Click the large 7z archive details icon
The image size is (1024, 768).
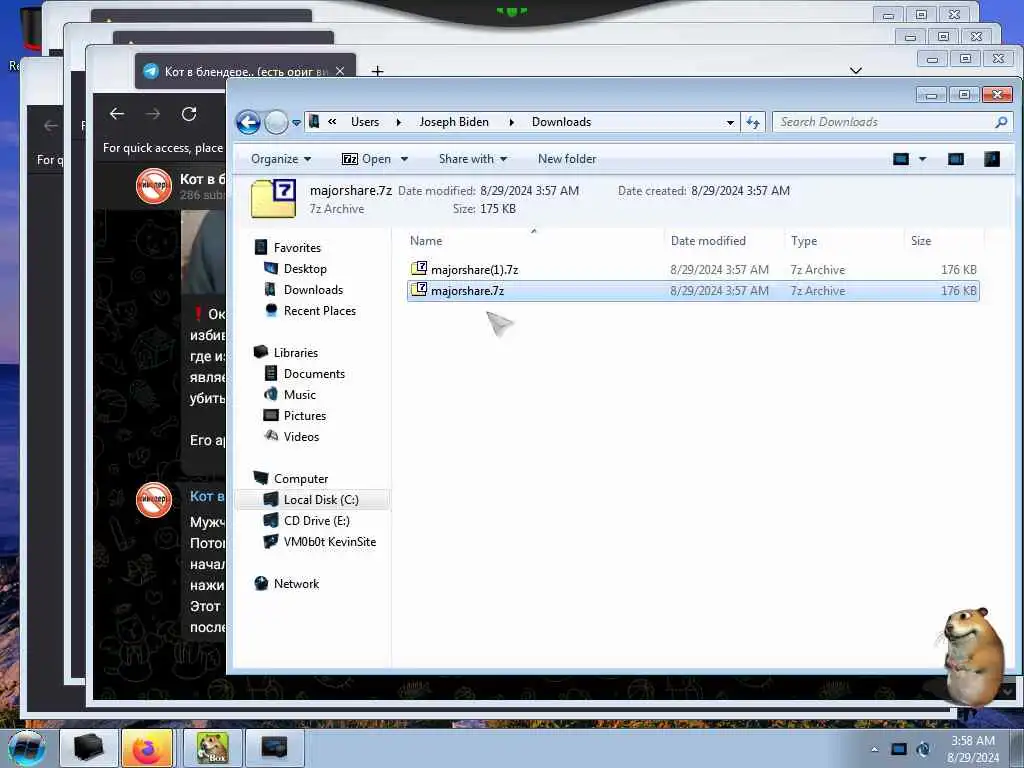click(274, 199)
